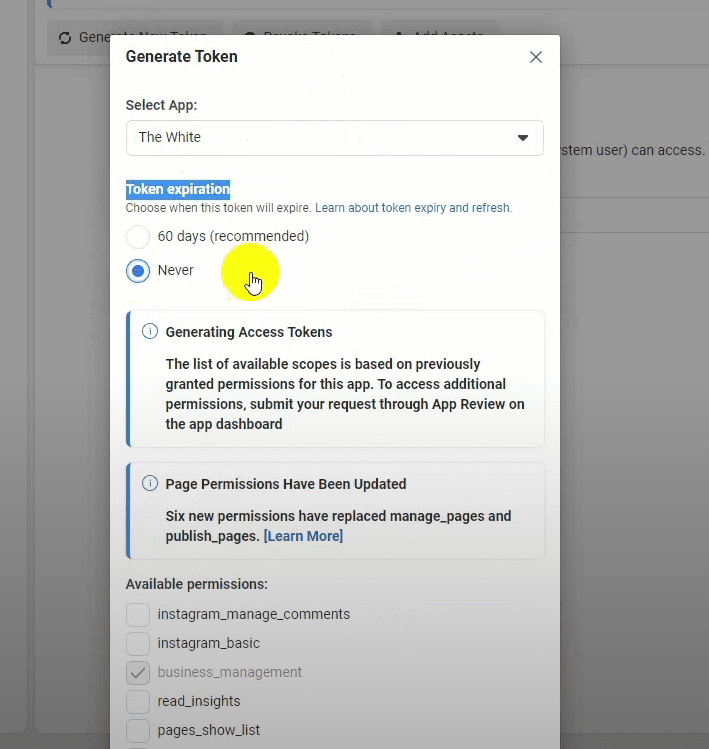Click the Available permissions heading
The height and width of the screenshot is (749, 709).
pos(196,584)
